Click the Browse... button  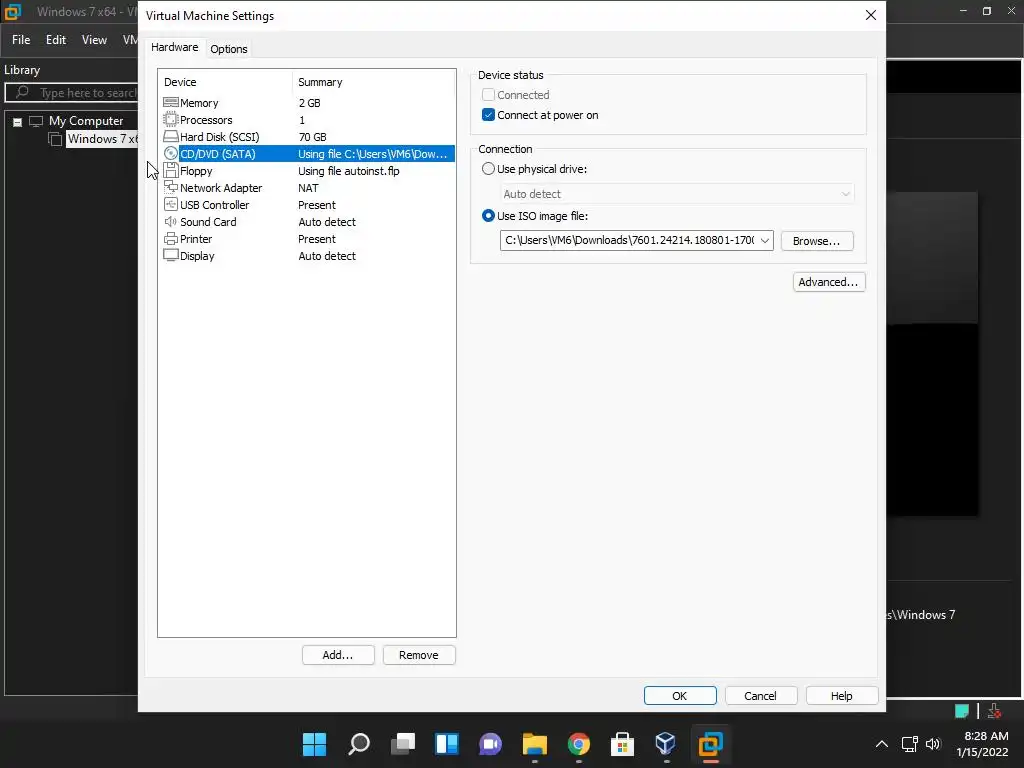[x=816, y=241]
